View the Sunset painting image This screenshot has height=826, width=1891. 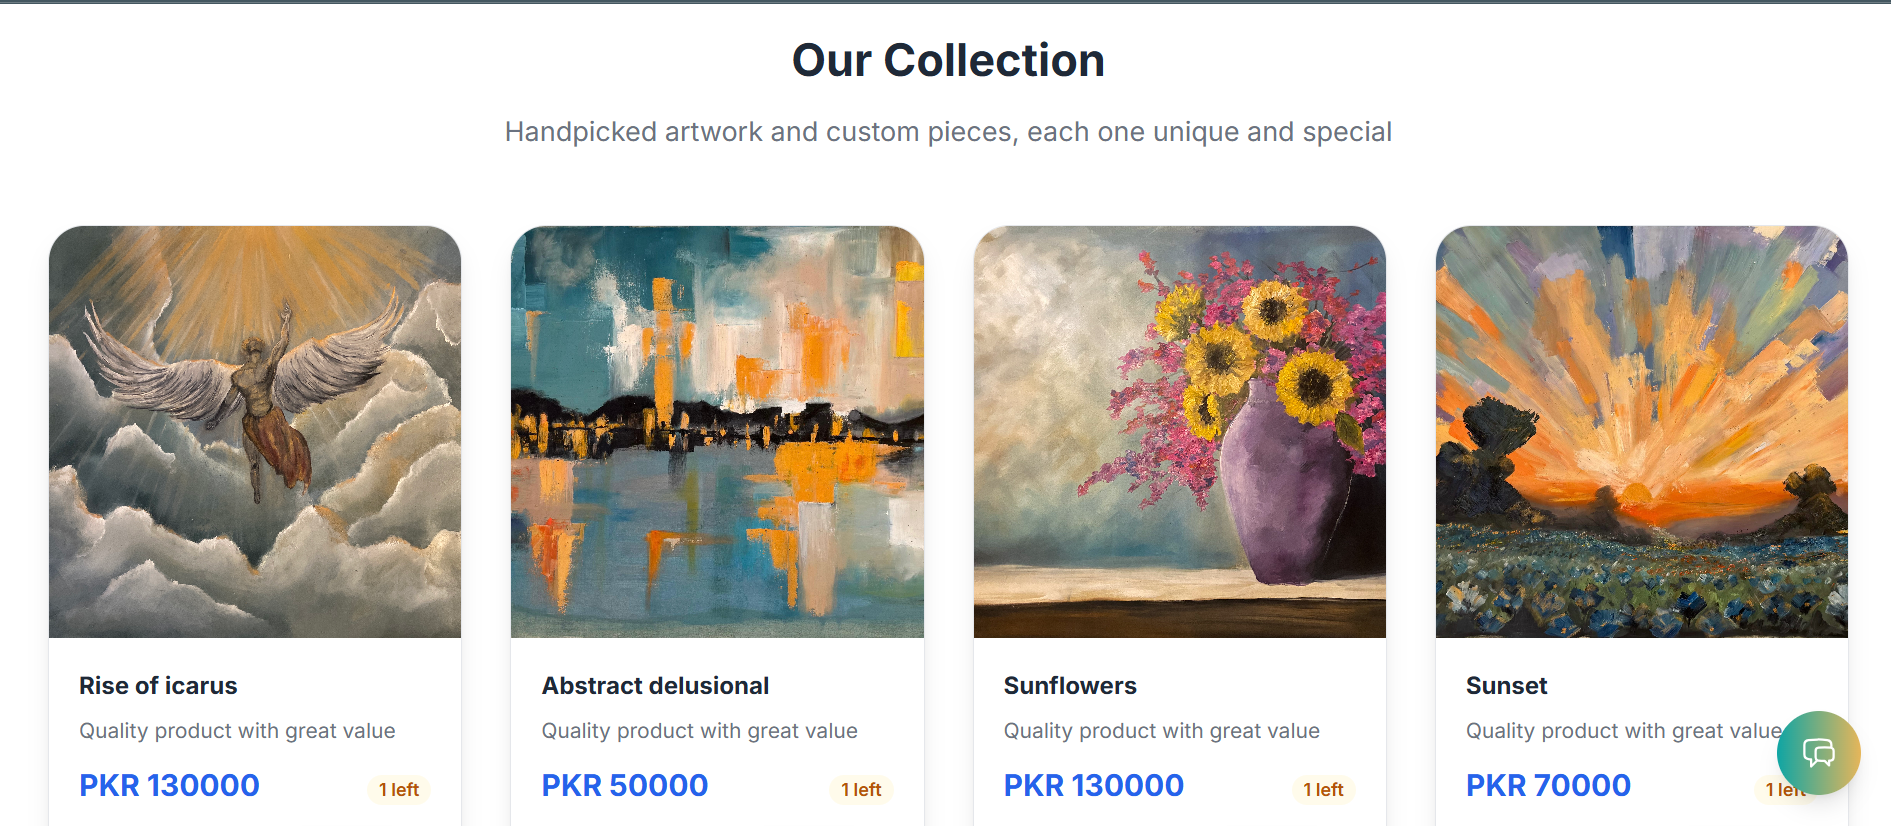1641,431
